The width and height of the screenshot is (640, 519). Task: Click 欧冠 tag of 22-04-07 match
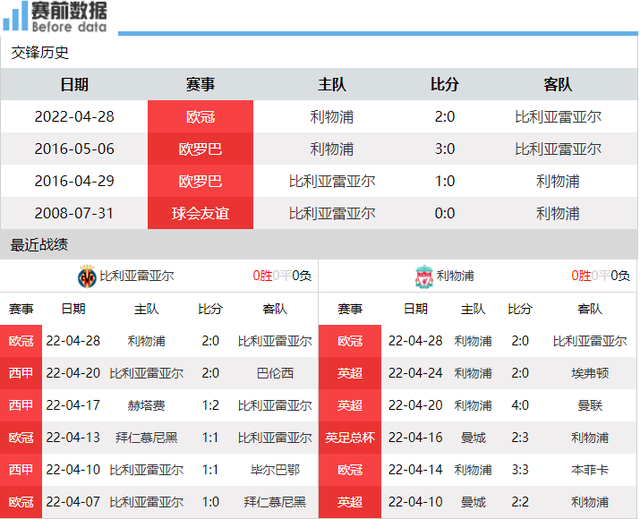21,502
